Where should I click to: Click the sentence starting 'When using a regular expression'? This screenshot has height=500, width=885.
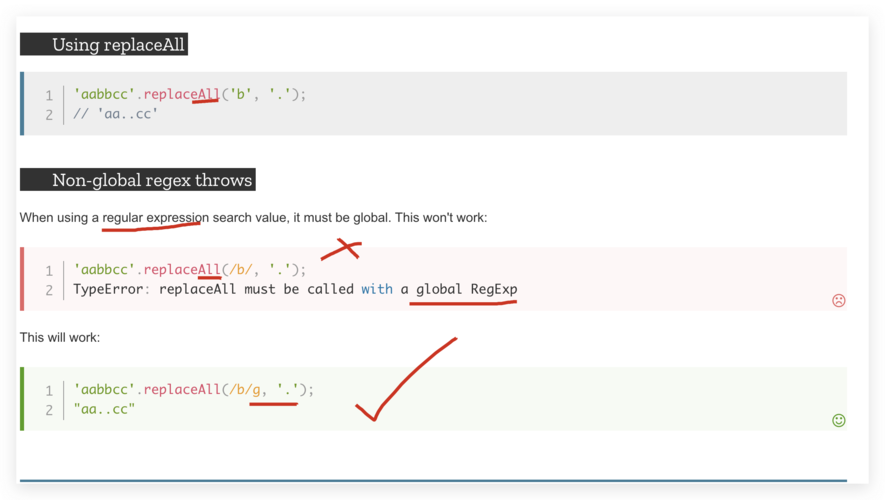pyautogui.click(x=253, y=218)
